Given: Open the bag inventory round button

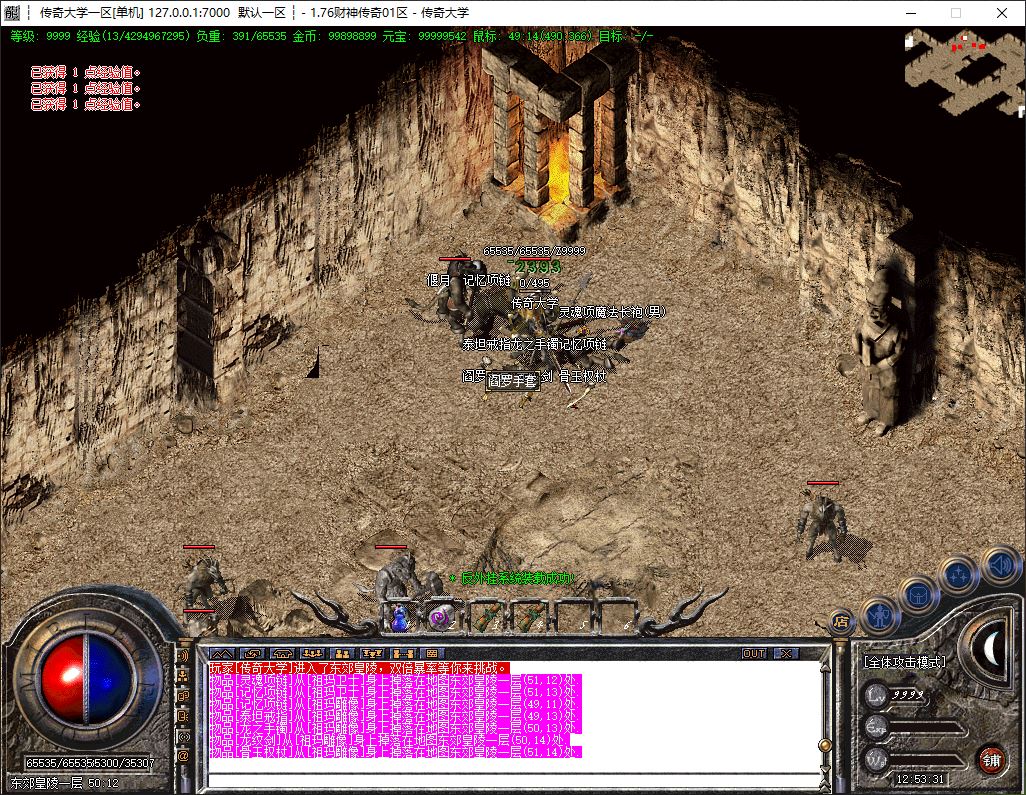Looking at the screenshot, I should (918, 595).
